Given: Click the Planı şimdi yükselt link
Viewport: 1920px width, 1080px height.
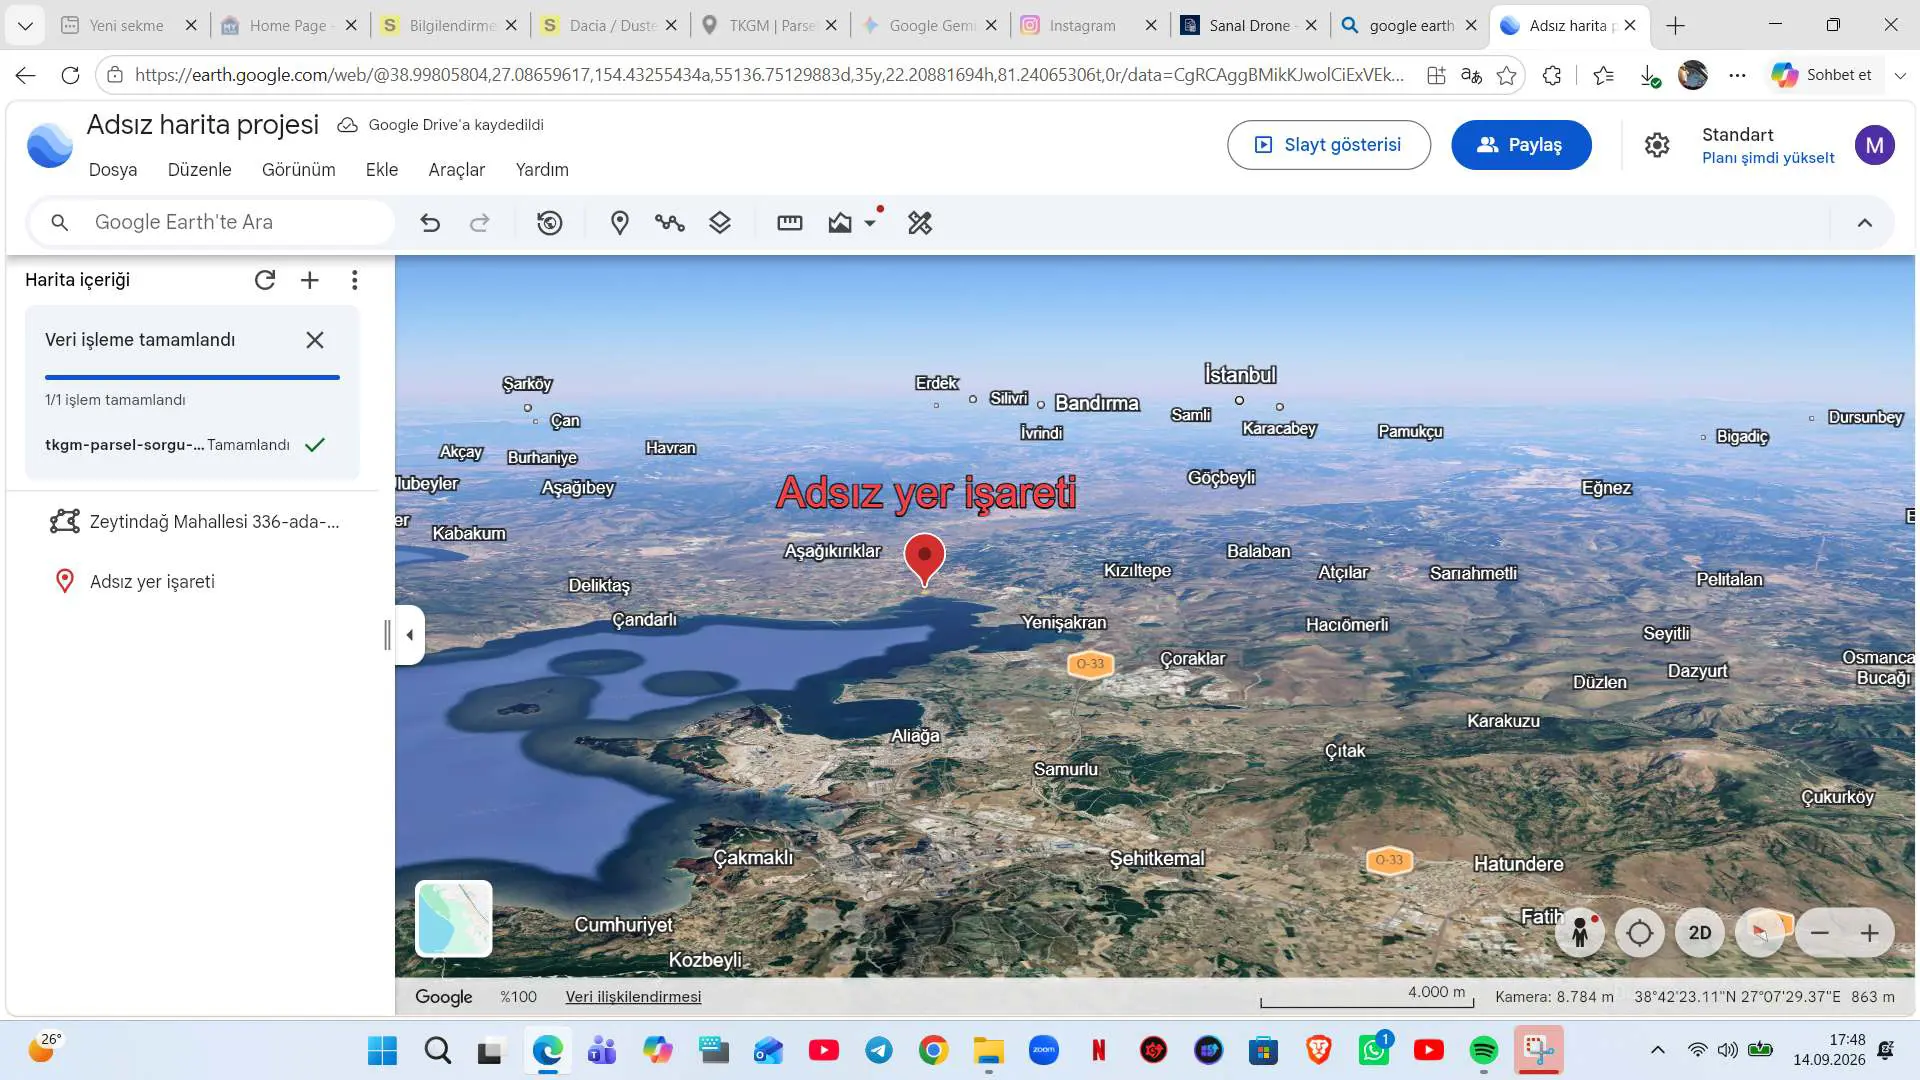Looking at the screenshot, I should (x=1768, y=158).
